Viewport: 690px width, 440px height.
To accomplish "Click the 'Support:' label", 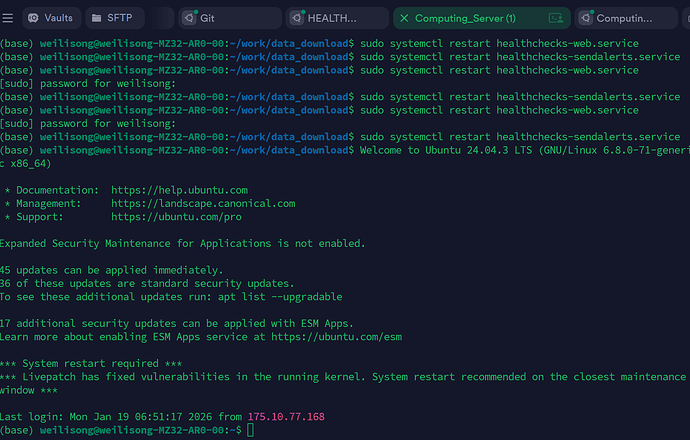I will click(40, 217).
